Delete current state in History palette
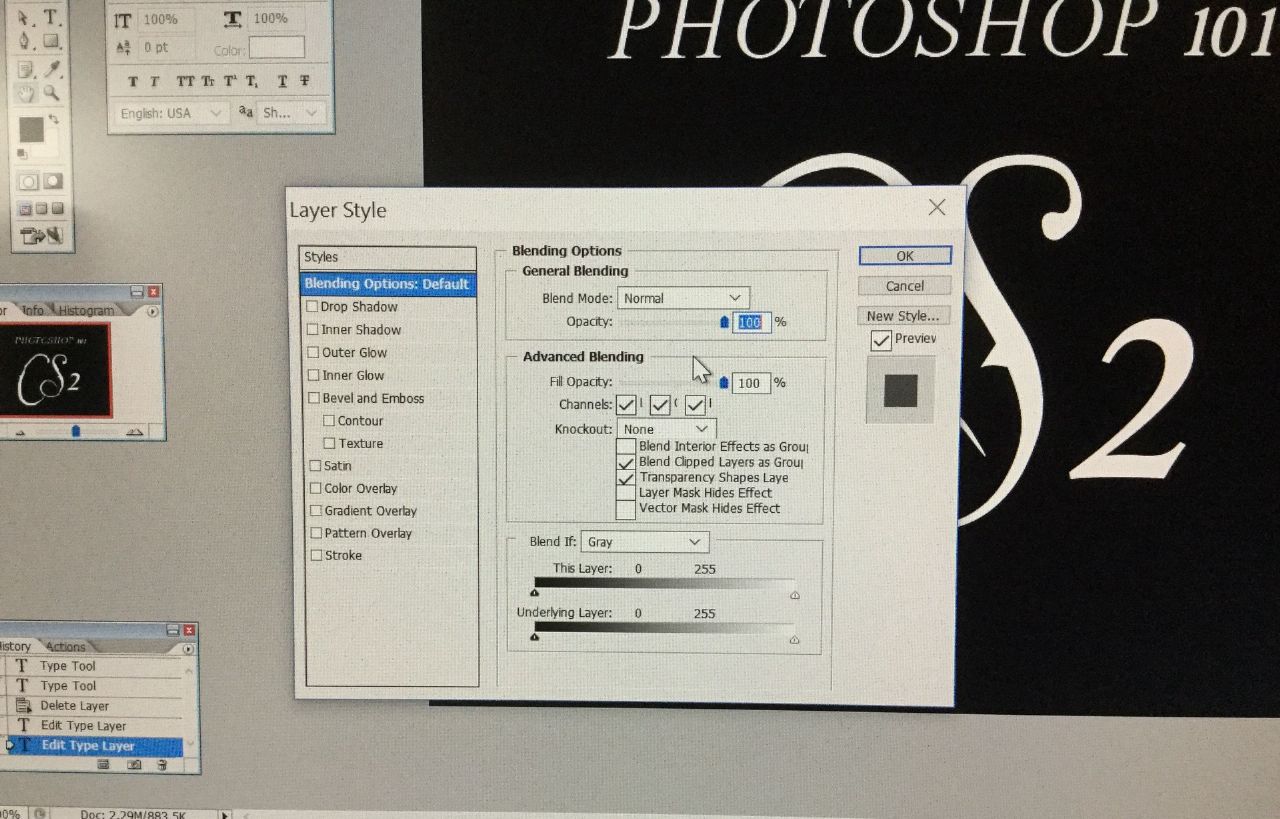Viewport: 1280px width, 819px height. point(162,764)
